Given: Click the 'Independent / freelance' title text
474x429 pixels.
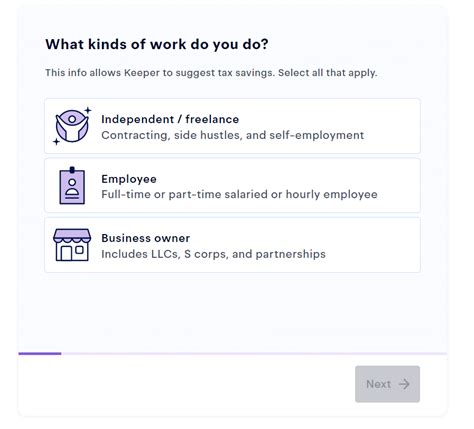Looking at the screenshot, I should pyautogui.click(x=170, y=119).
